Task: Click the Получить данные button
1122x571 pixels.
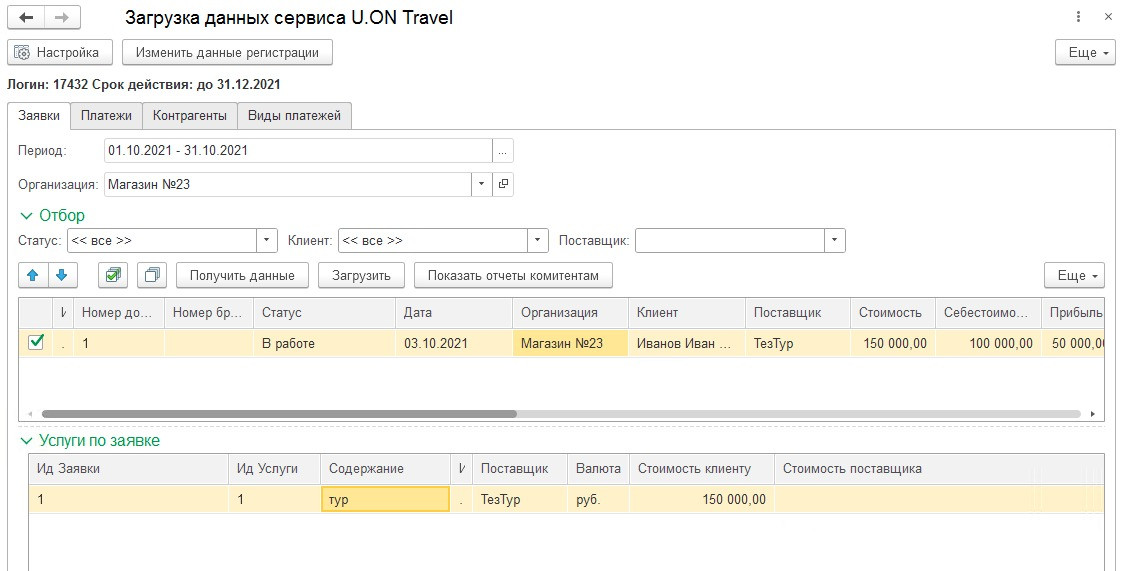Action: [x=242, y=275]
